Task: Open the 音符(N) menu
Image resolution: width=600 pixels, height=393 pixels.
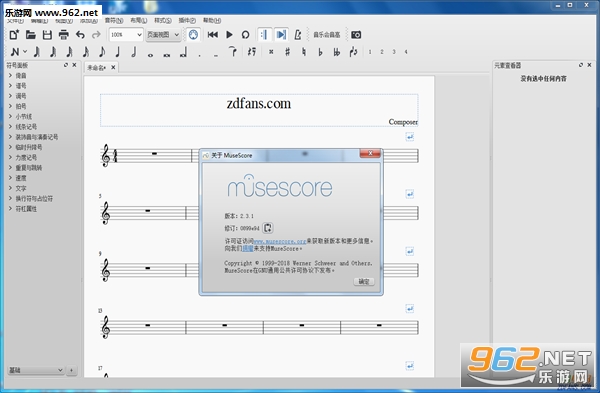Action: tap(114, 20)
